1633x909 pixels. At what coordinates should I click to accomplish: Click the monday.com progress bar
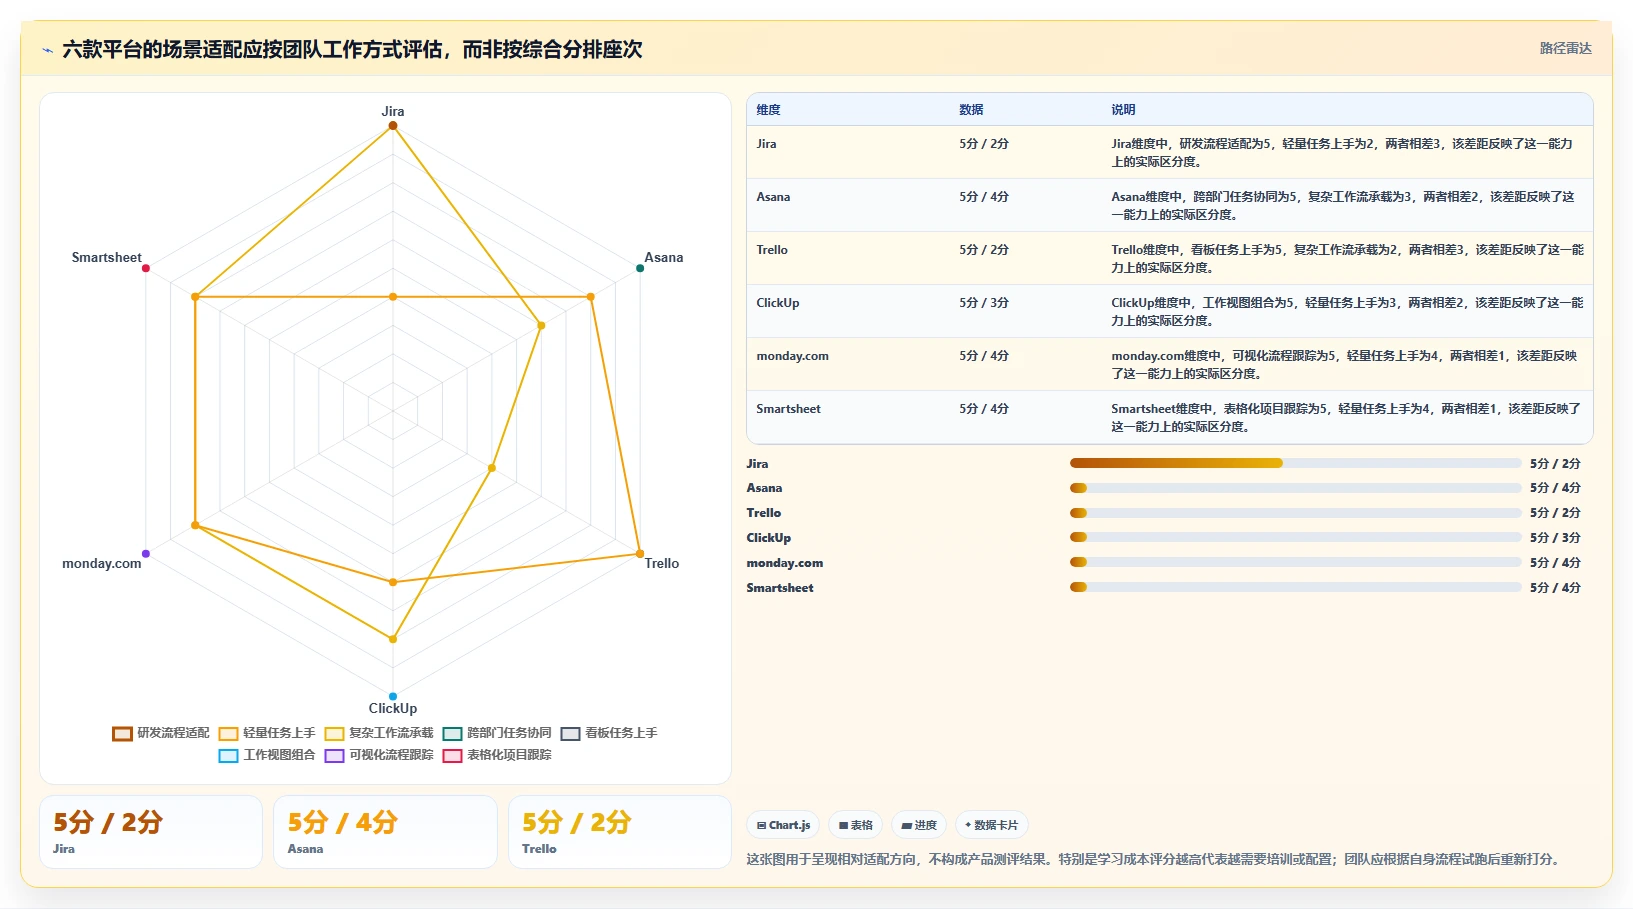(x=1295, y=562)
